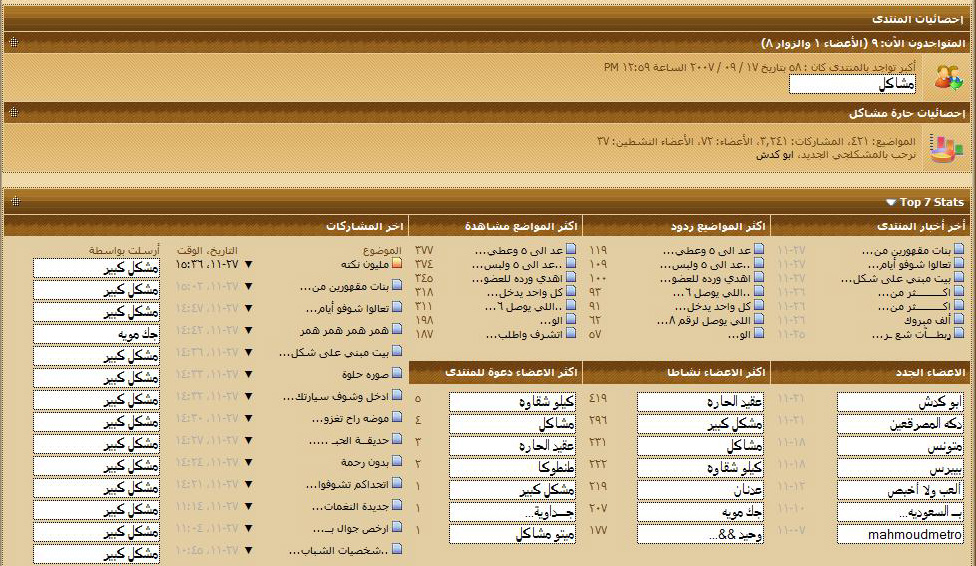Click the document icon beside ألف مبروك
Screen dimensions: 976x566
(959, 320)
